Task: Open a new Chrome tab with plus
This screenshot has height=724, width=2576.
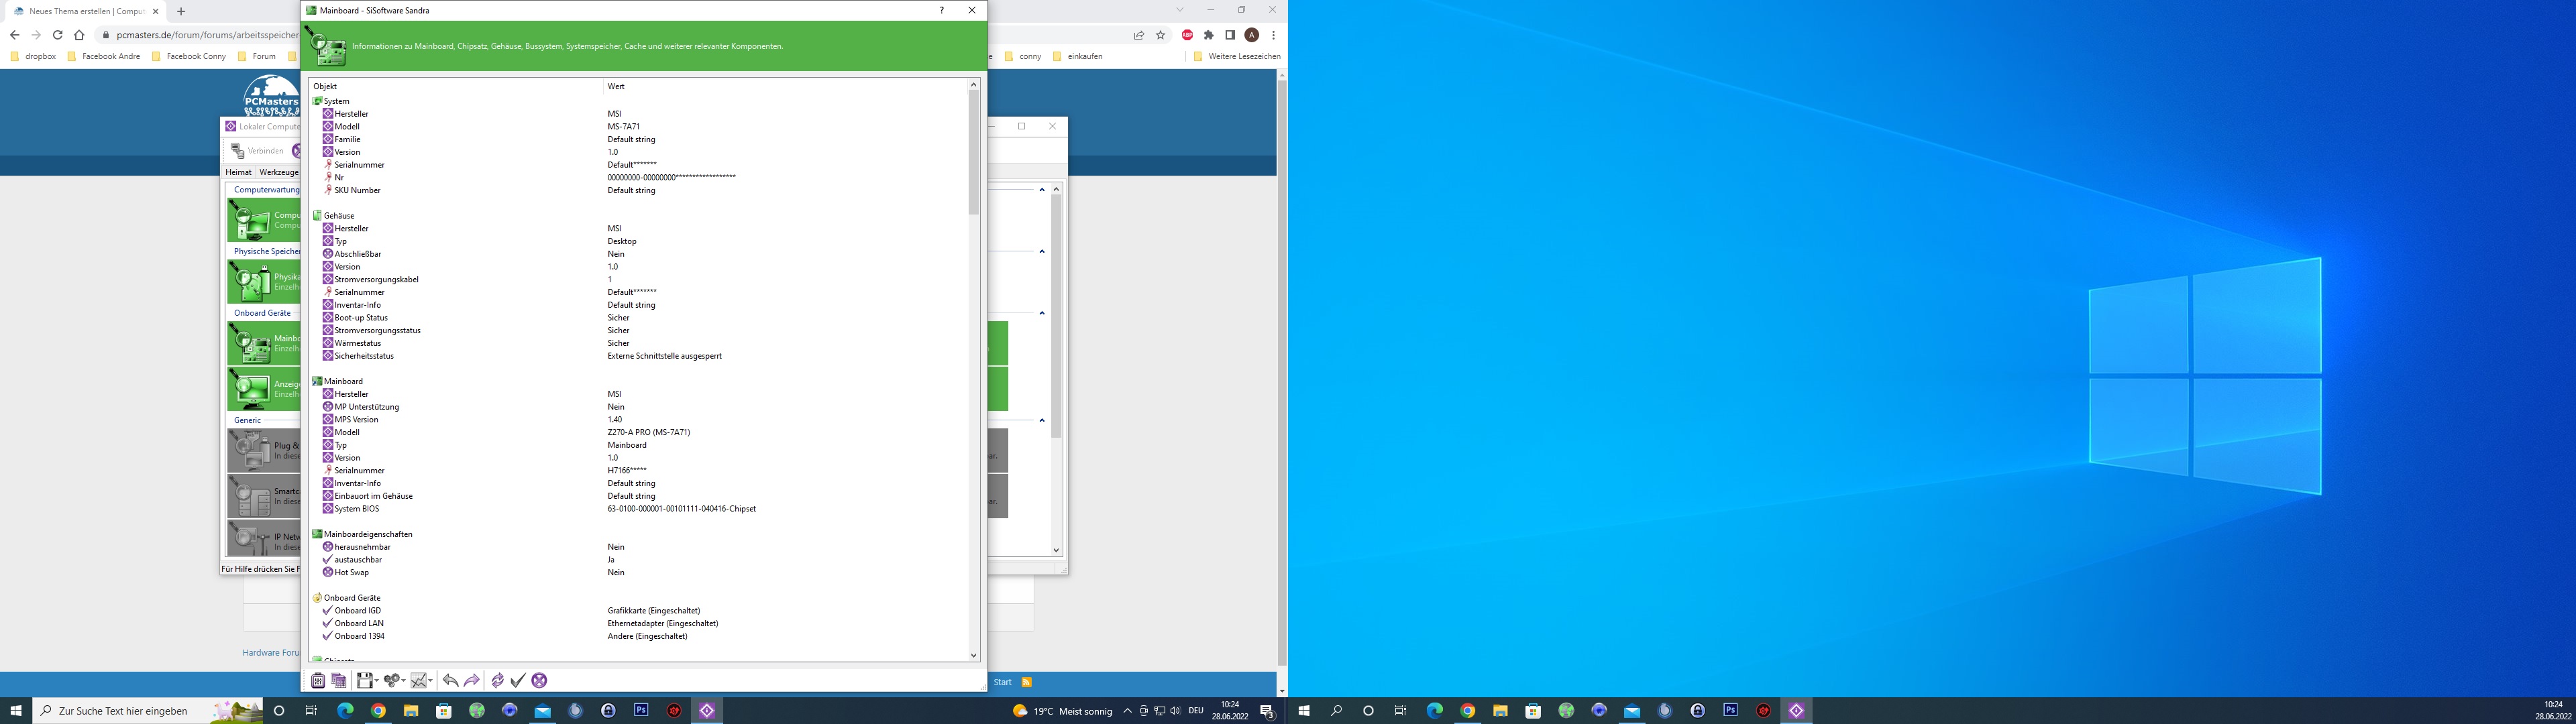Action: pyautogui.click(x=181, y=11)
